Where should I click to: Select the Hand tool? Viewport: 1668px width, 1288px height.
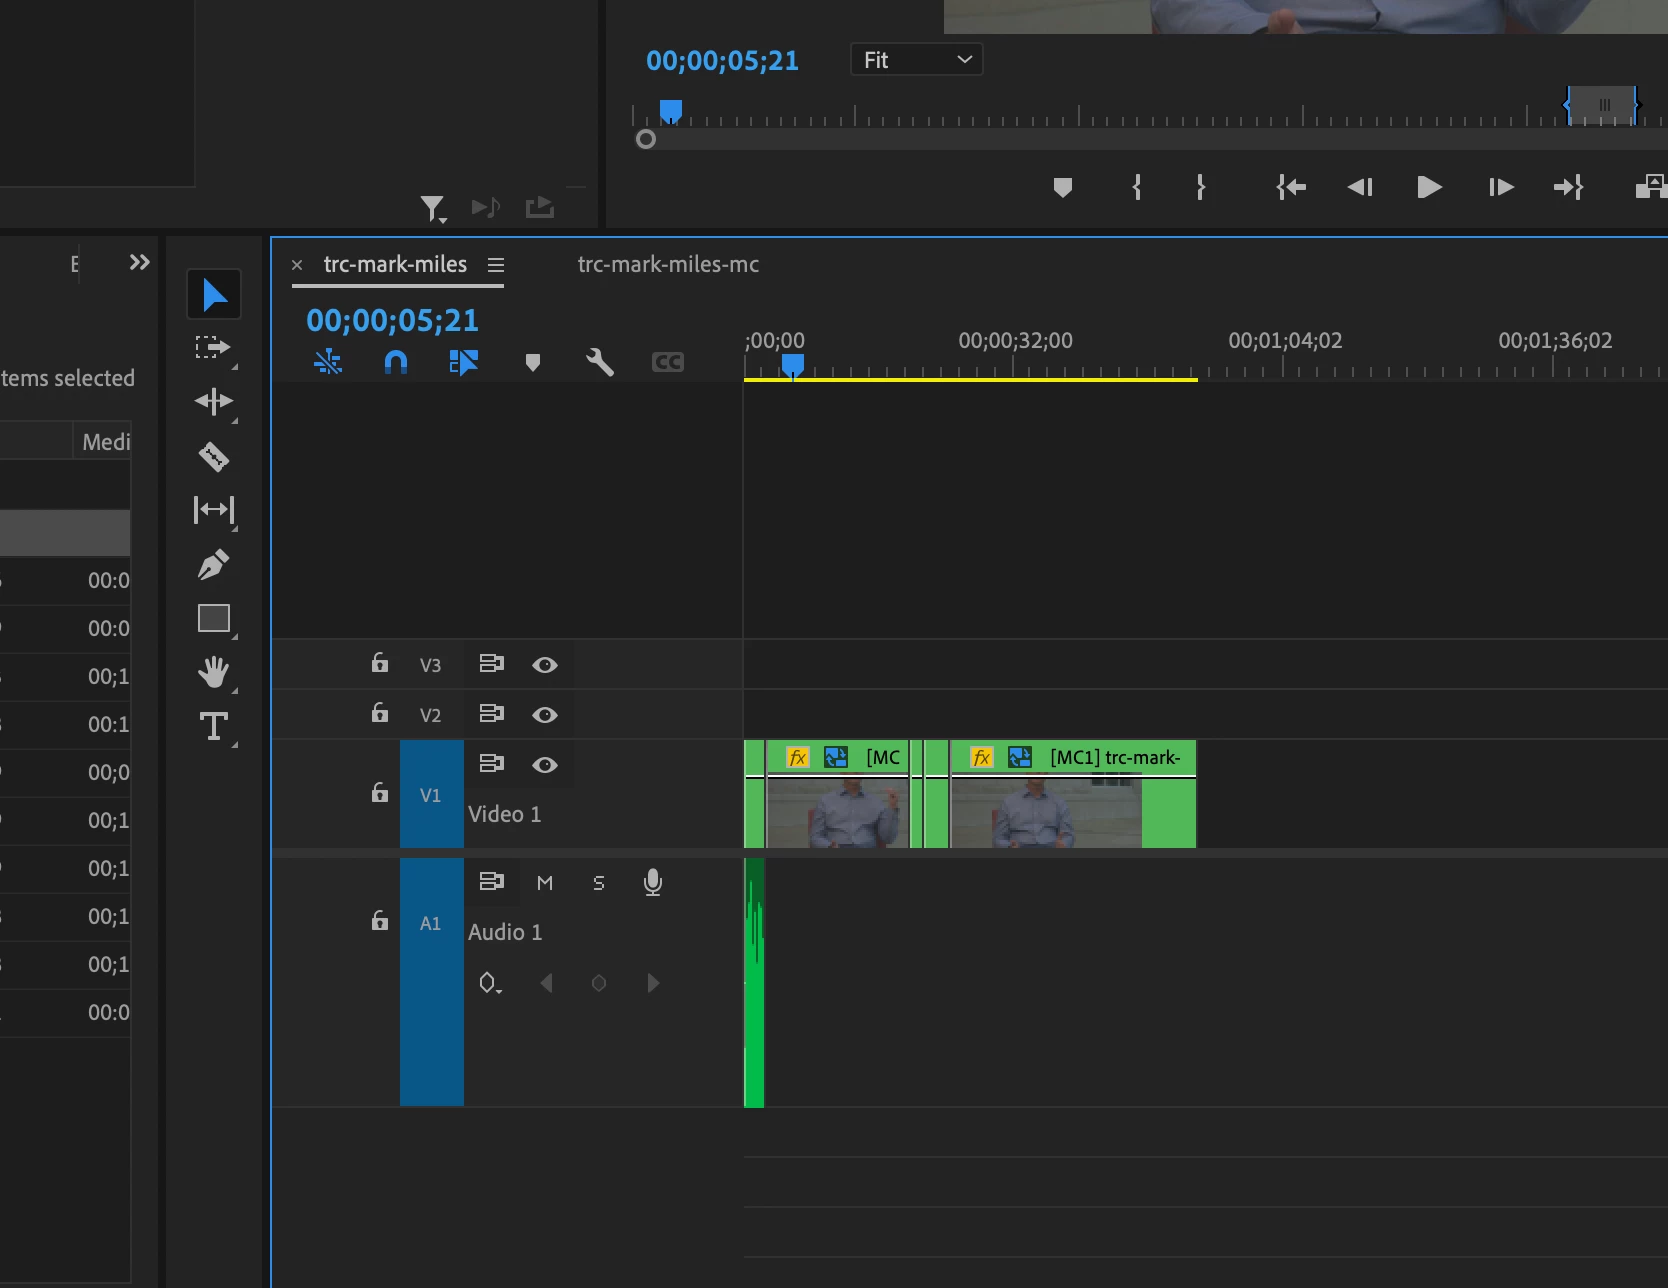(x=214, y=672)
